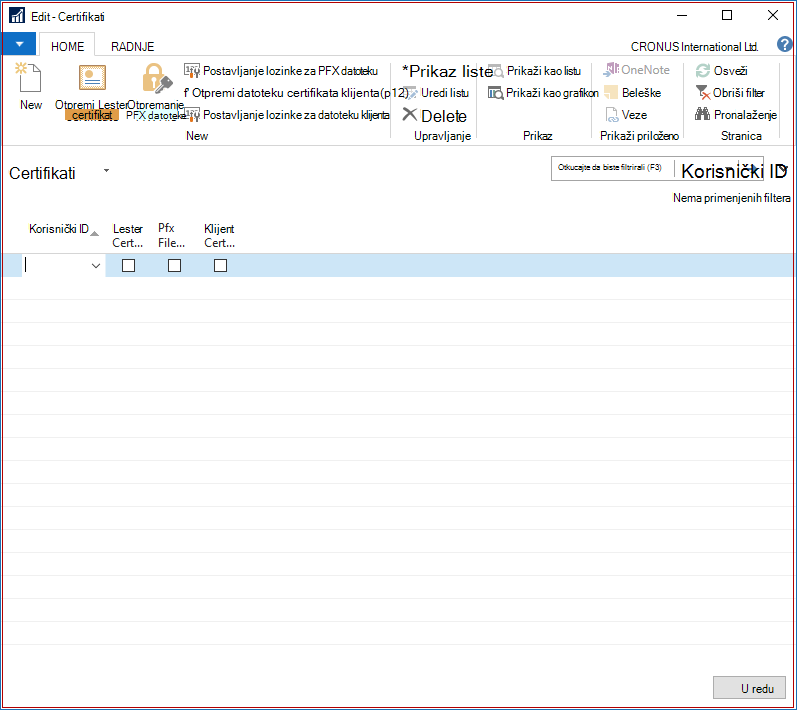
Task: Click the Delete X icon
Action: (x=410, y=115)
